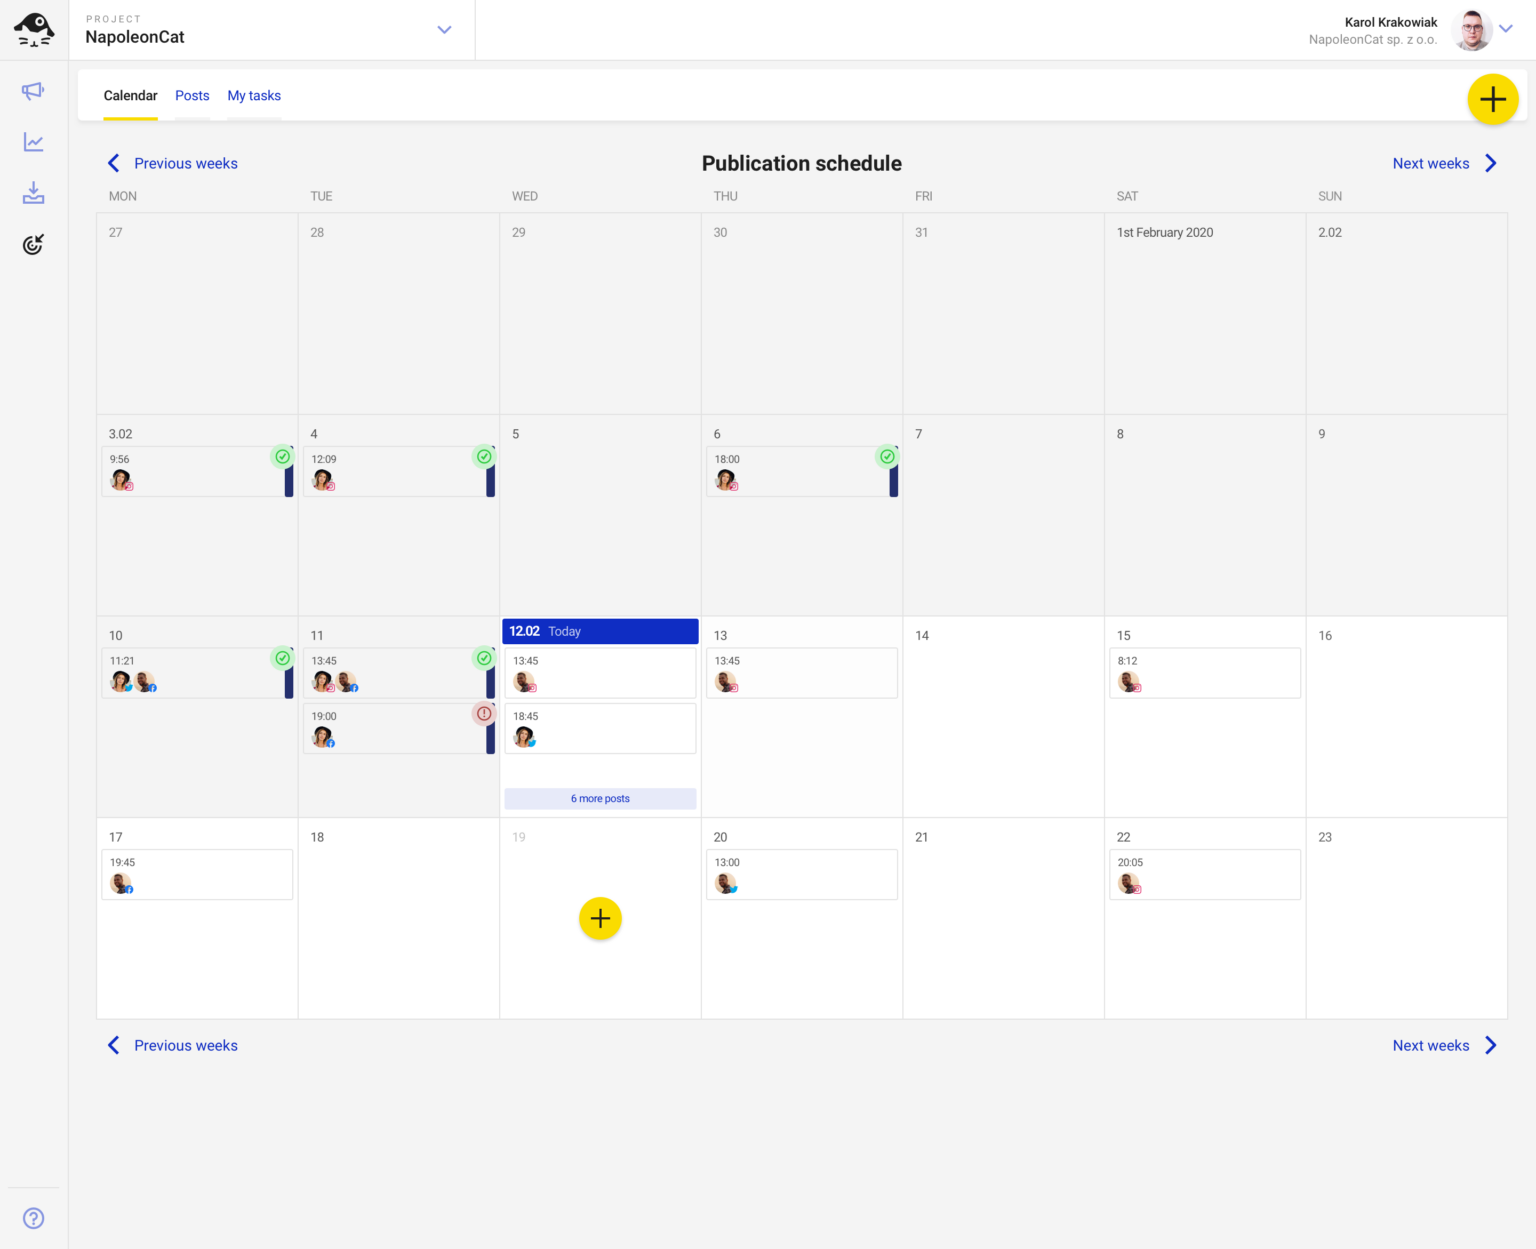Click the green published checkmark on the 3.02 post
Image resolution: width=1536 pixels, height=1249 pixels.
283,456
